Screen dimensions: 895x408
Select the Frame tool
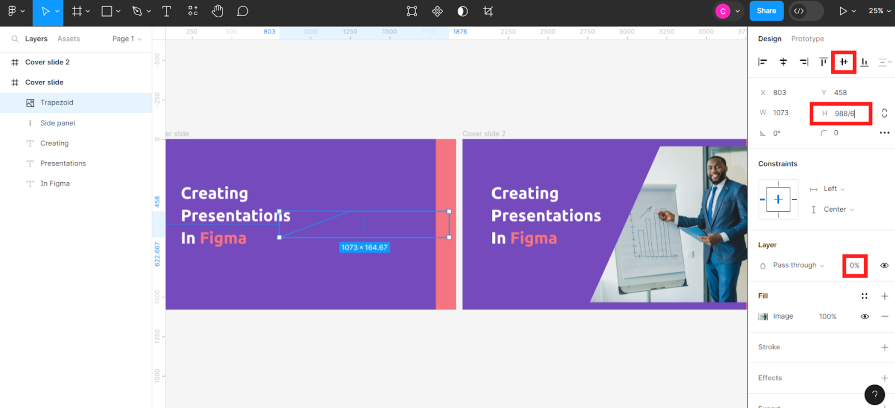point(78,11)
